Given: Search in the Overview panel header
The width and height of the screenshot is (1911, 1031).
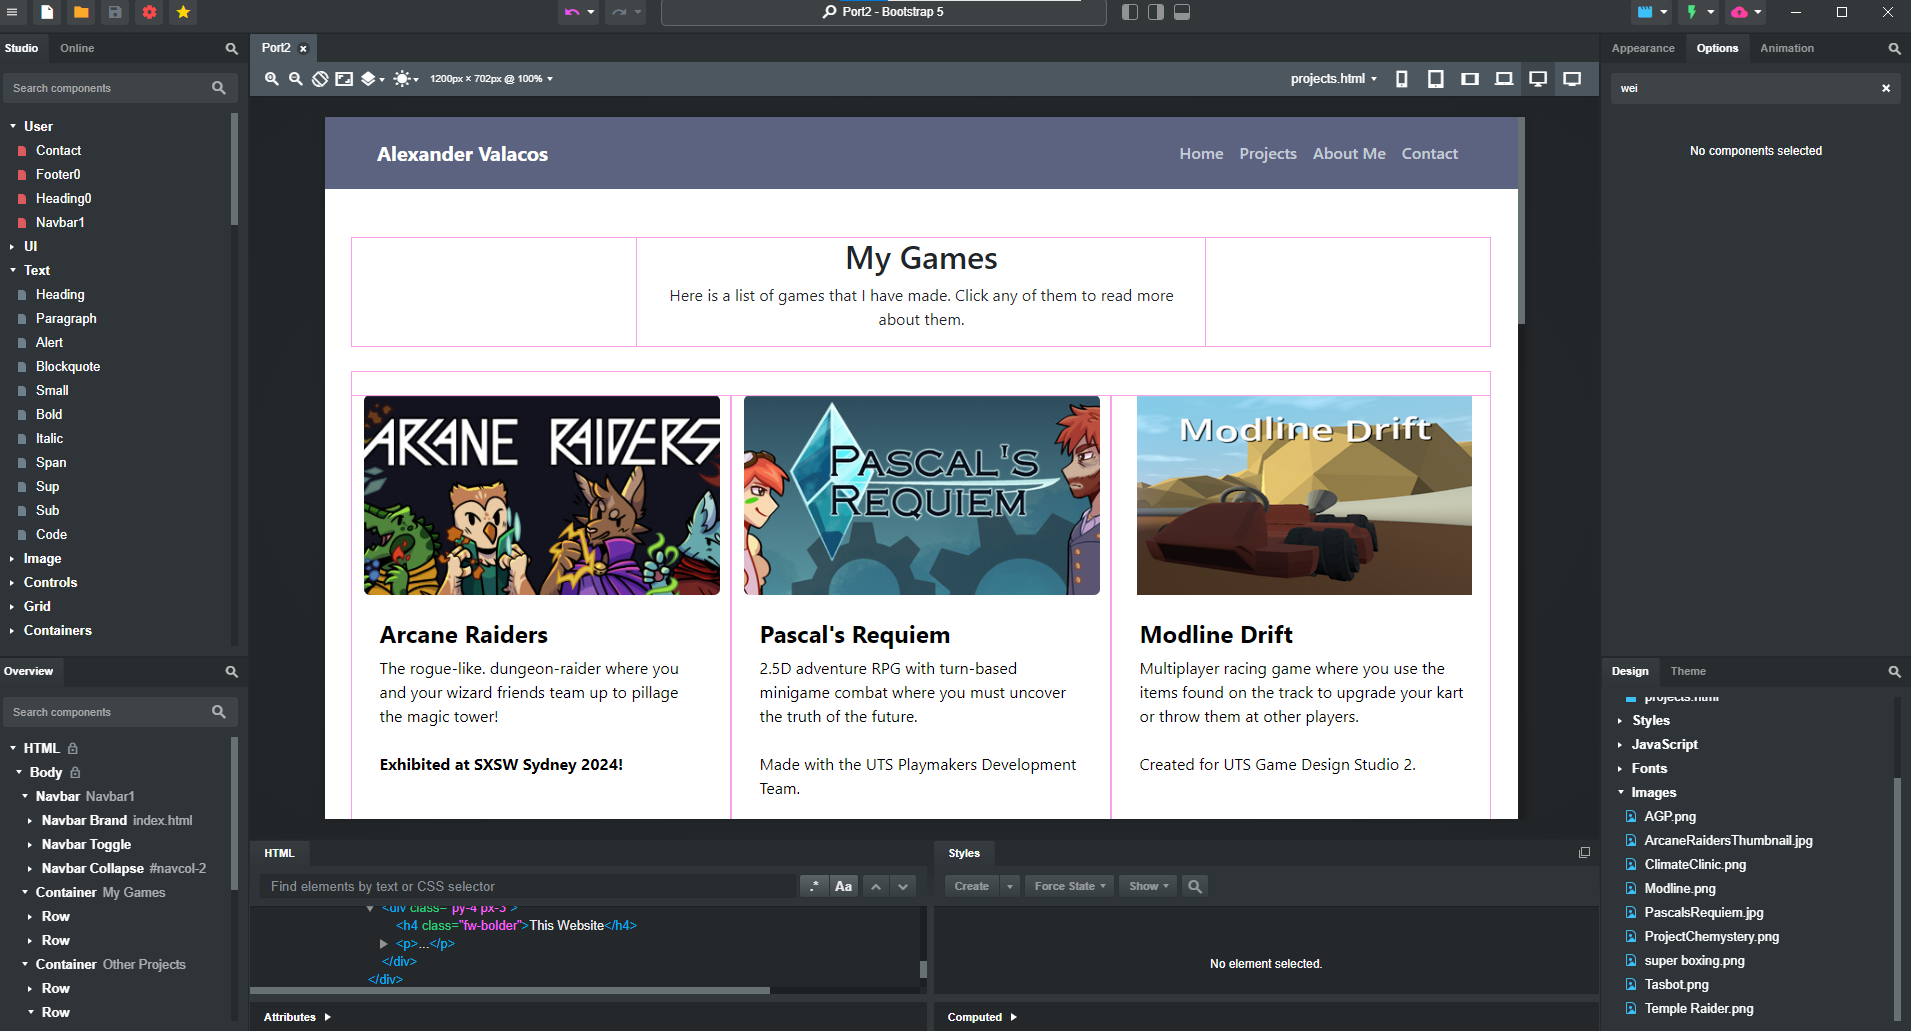Looking at the screenshot, I should click(x=231, y=672).
